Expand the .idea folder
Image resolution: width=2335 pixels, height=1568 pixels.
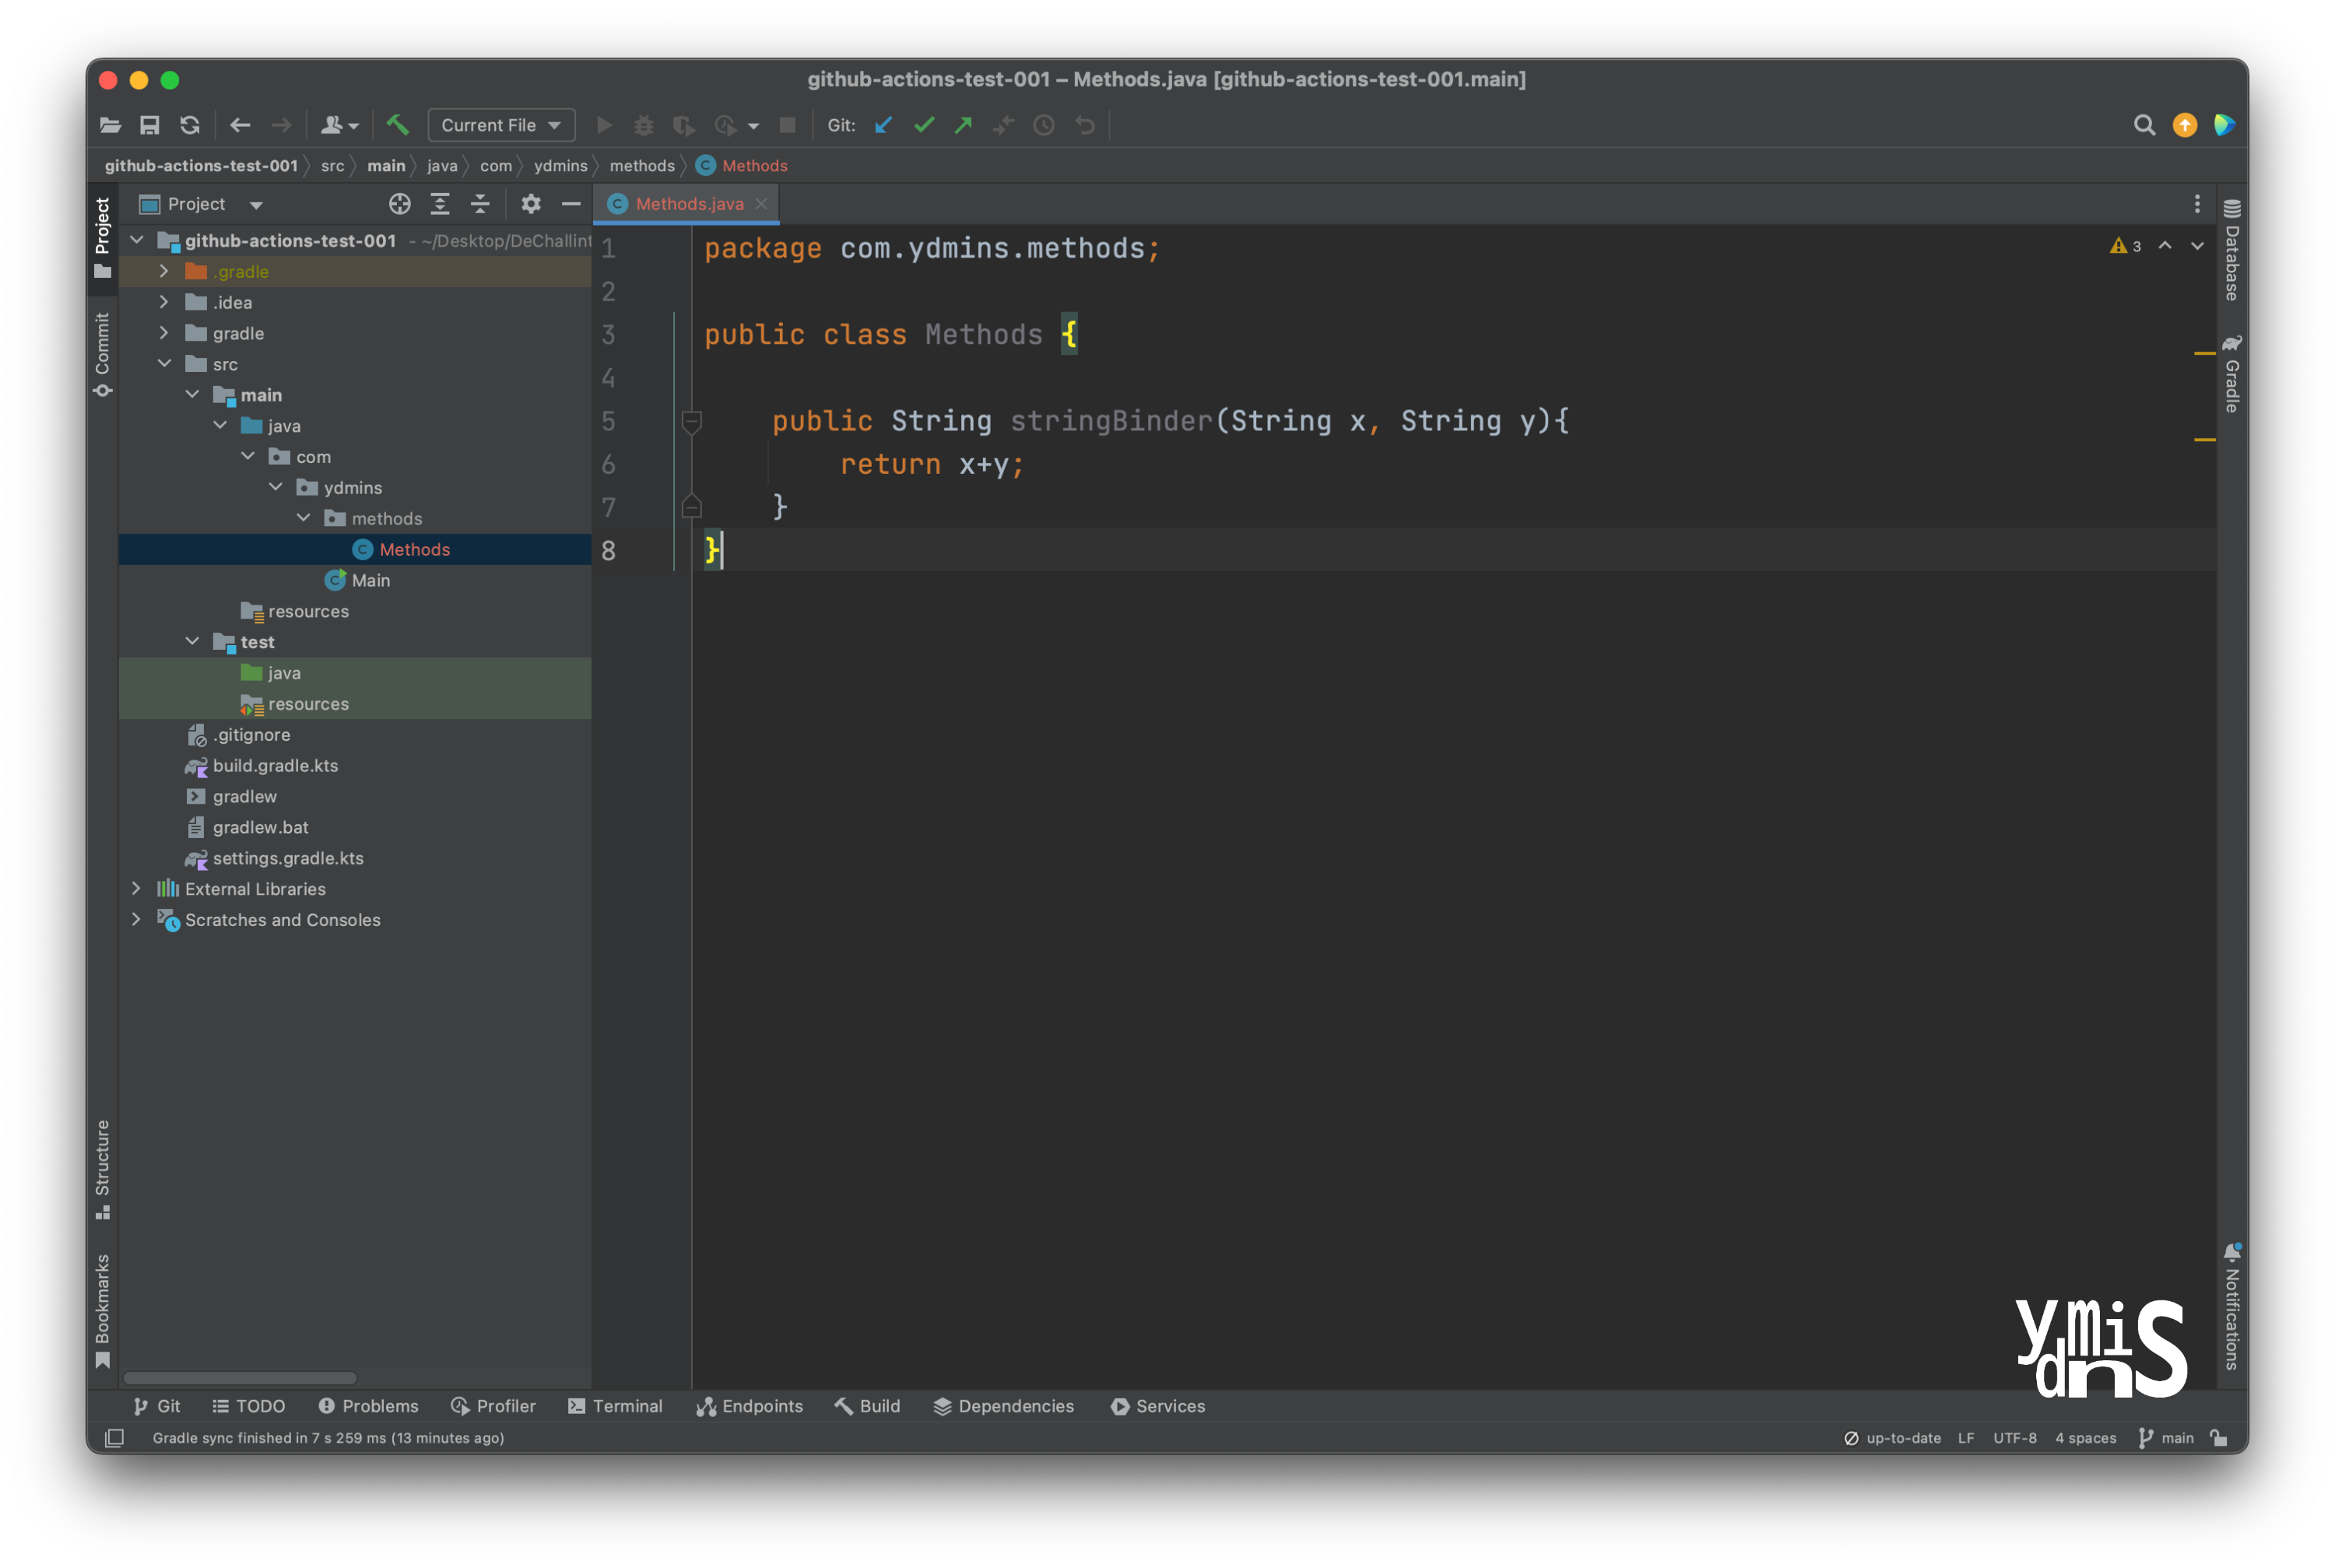(164, 302)
